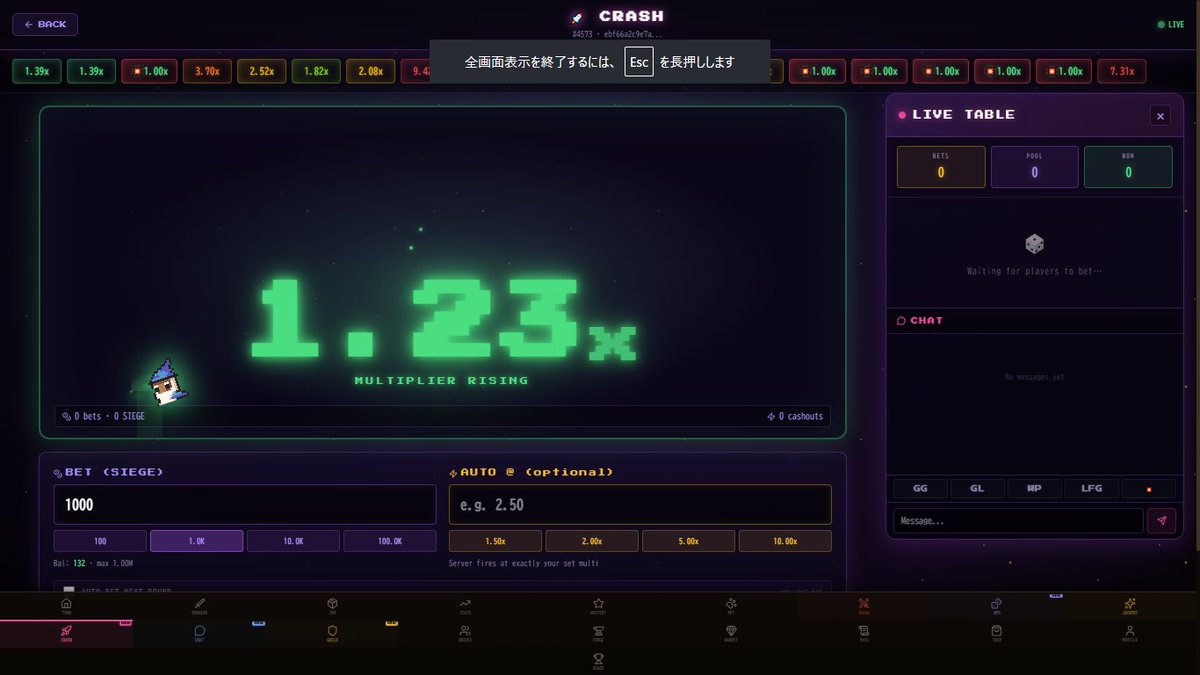1200x675 pixels.
Task: Open the Town home icon
Action: pyautogui.click(x=66, y=606)
